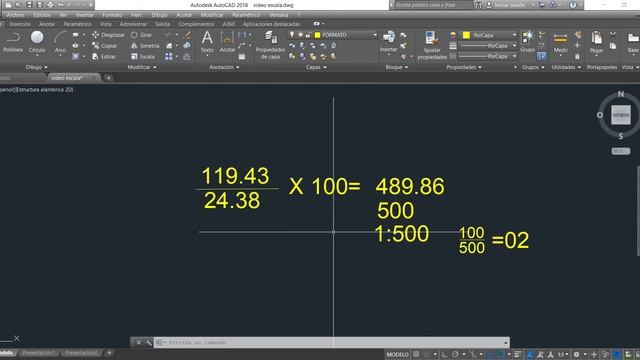Select the Círculo draw tool
The height and width of the screenshot is (360, 640).
coord(37,42)
